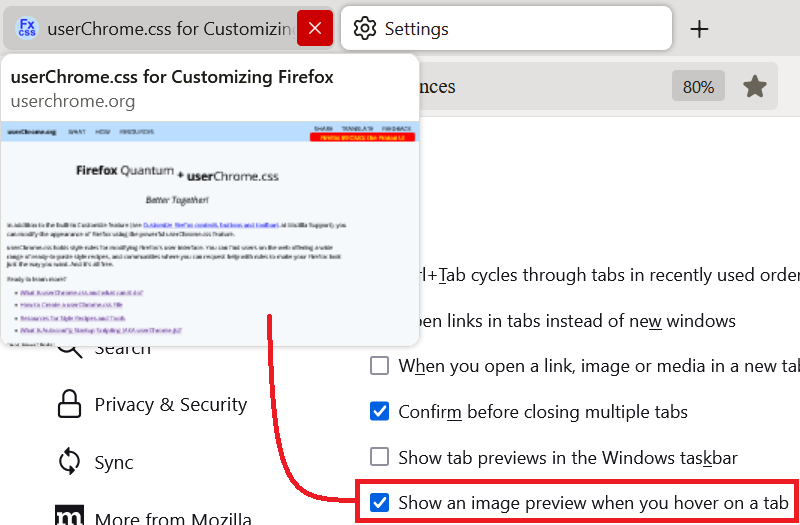Select the userChrome.css tab title
The image size is (800, 525).
click(x=170, y=29)
